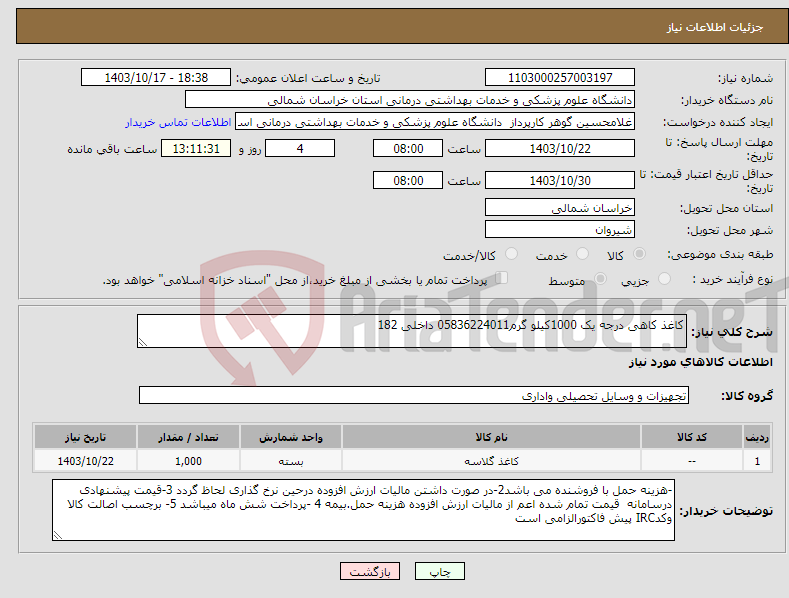Viewport: 789px width, 598px height.
Task: Click the کد کالا column header
Action: point(692,437)
